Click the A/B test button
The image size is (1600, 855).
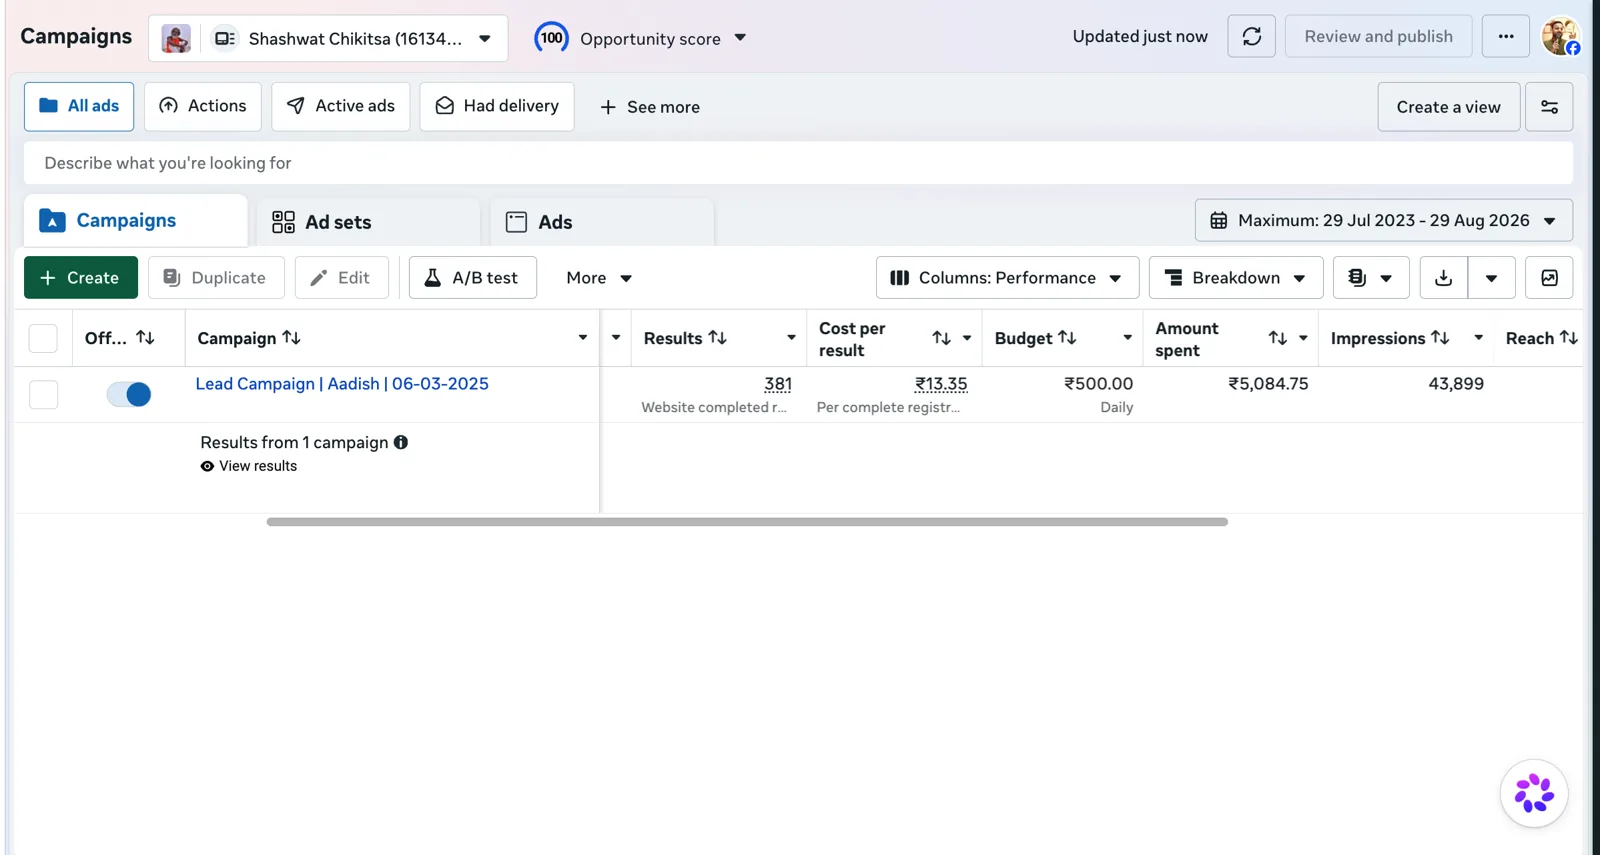[472, 278]
